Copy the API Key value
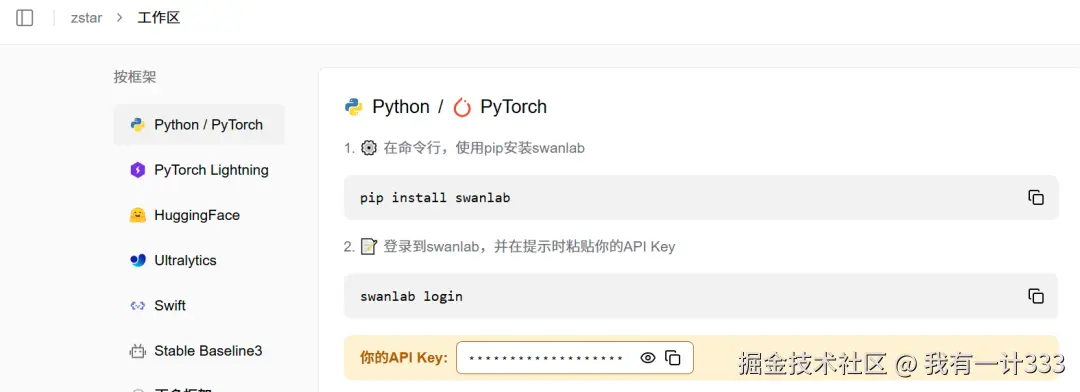Image resolution: width=1080 pixels, height=392 pixels. pos(673,358)
